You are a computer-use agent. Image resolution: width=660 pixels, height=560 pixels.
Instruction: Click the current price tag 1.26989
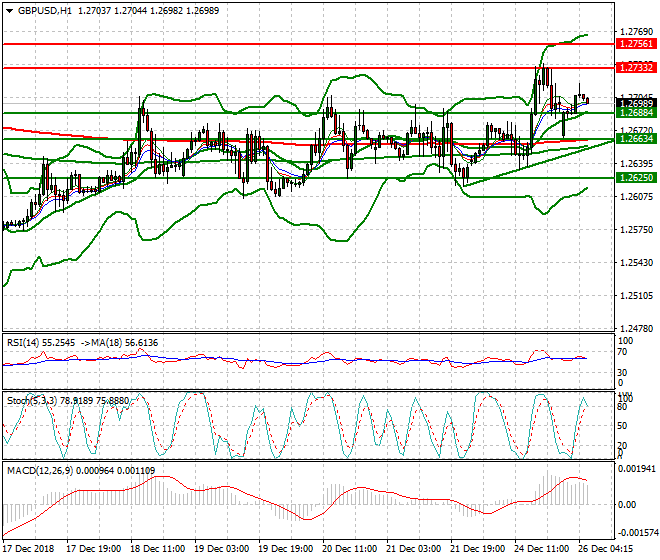coord(637,103)
